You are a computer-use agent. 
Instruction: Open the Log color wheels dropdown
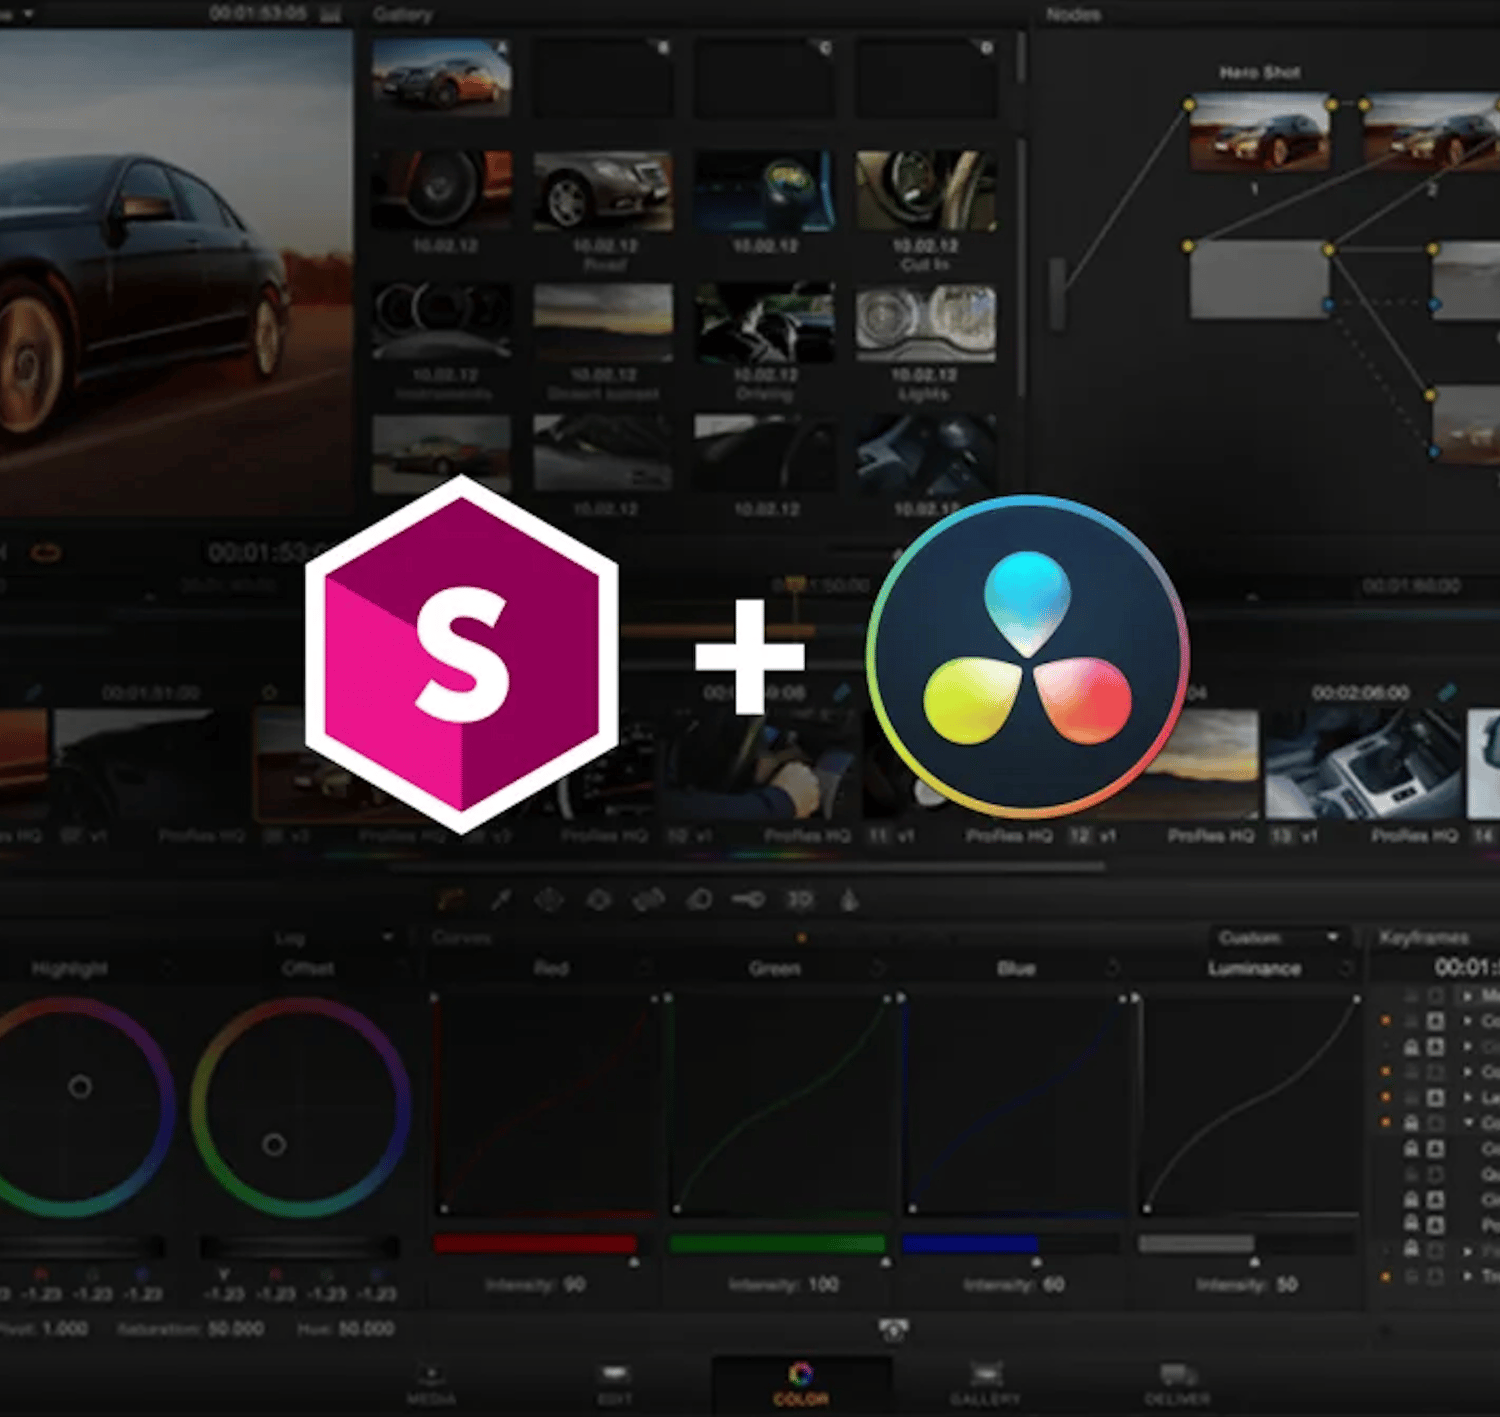[333, 938]
